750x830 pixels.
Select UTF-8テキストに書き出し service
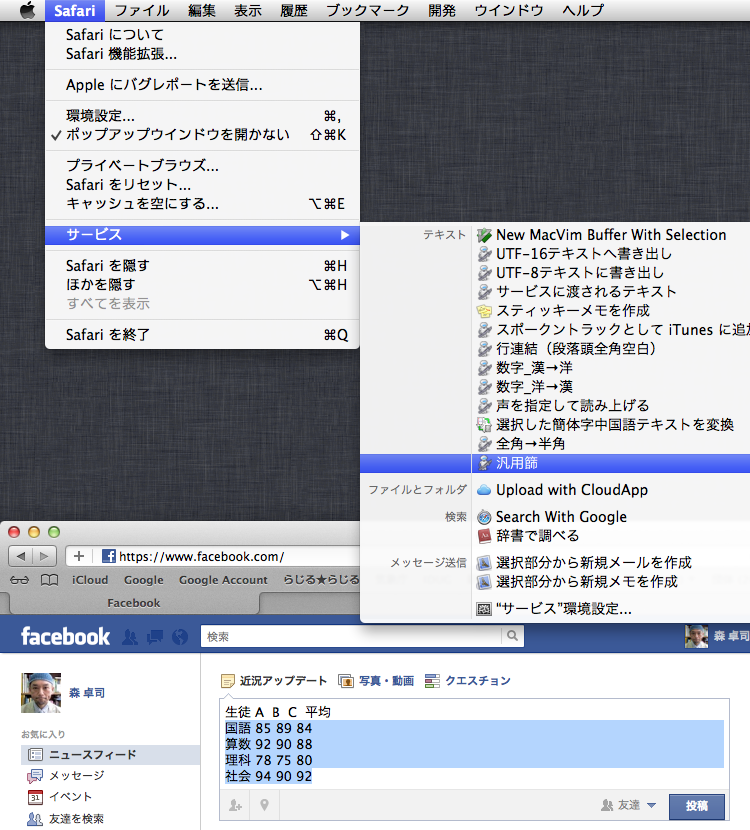click(610, 273)
